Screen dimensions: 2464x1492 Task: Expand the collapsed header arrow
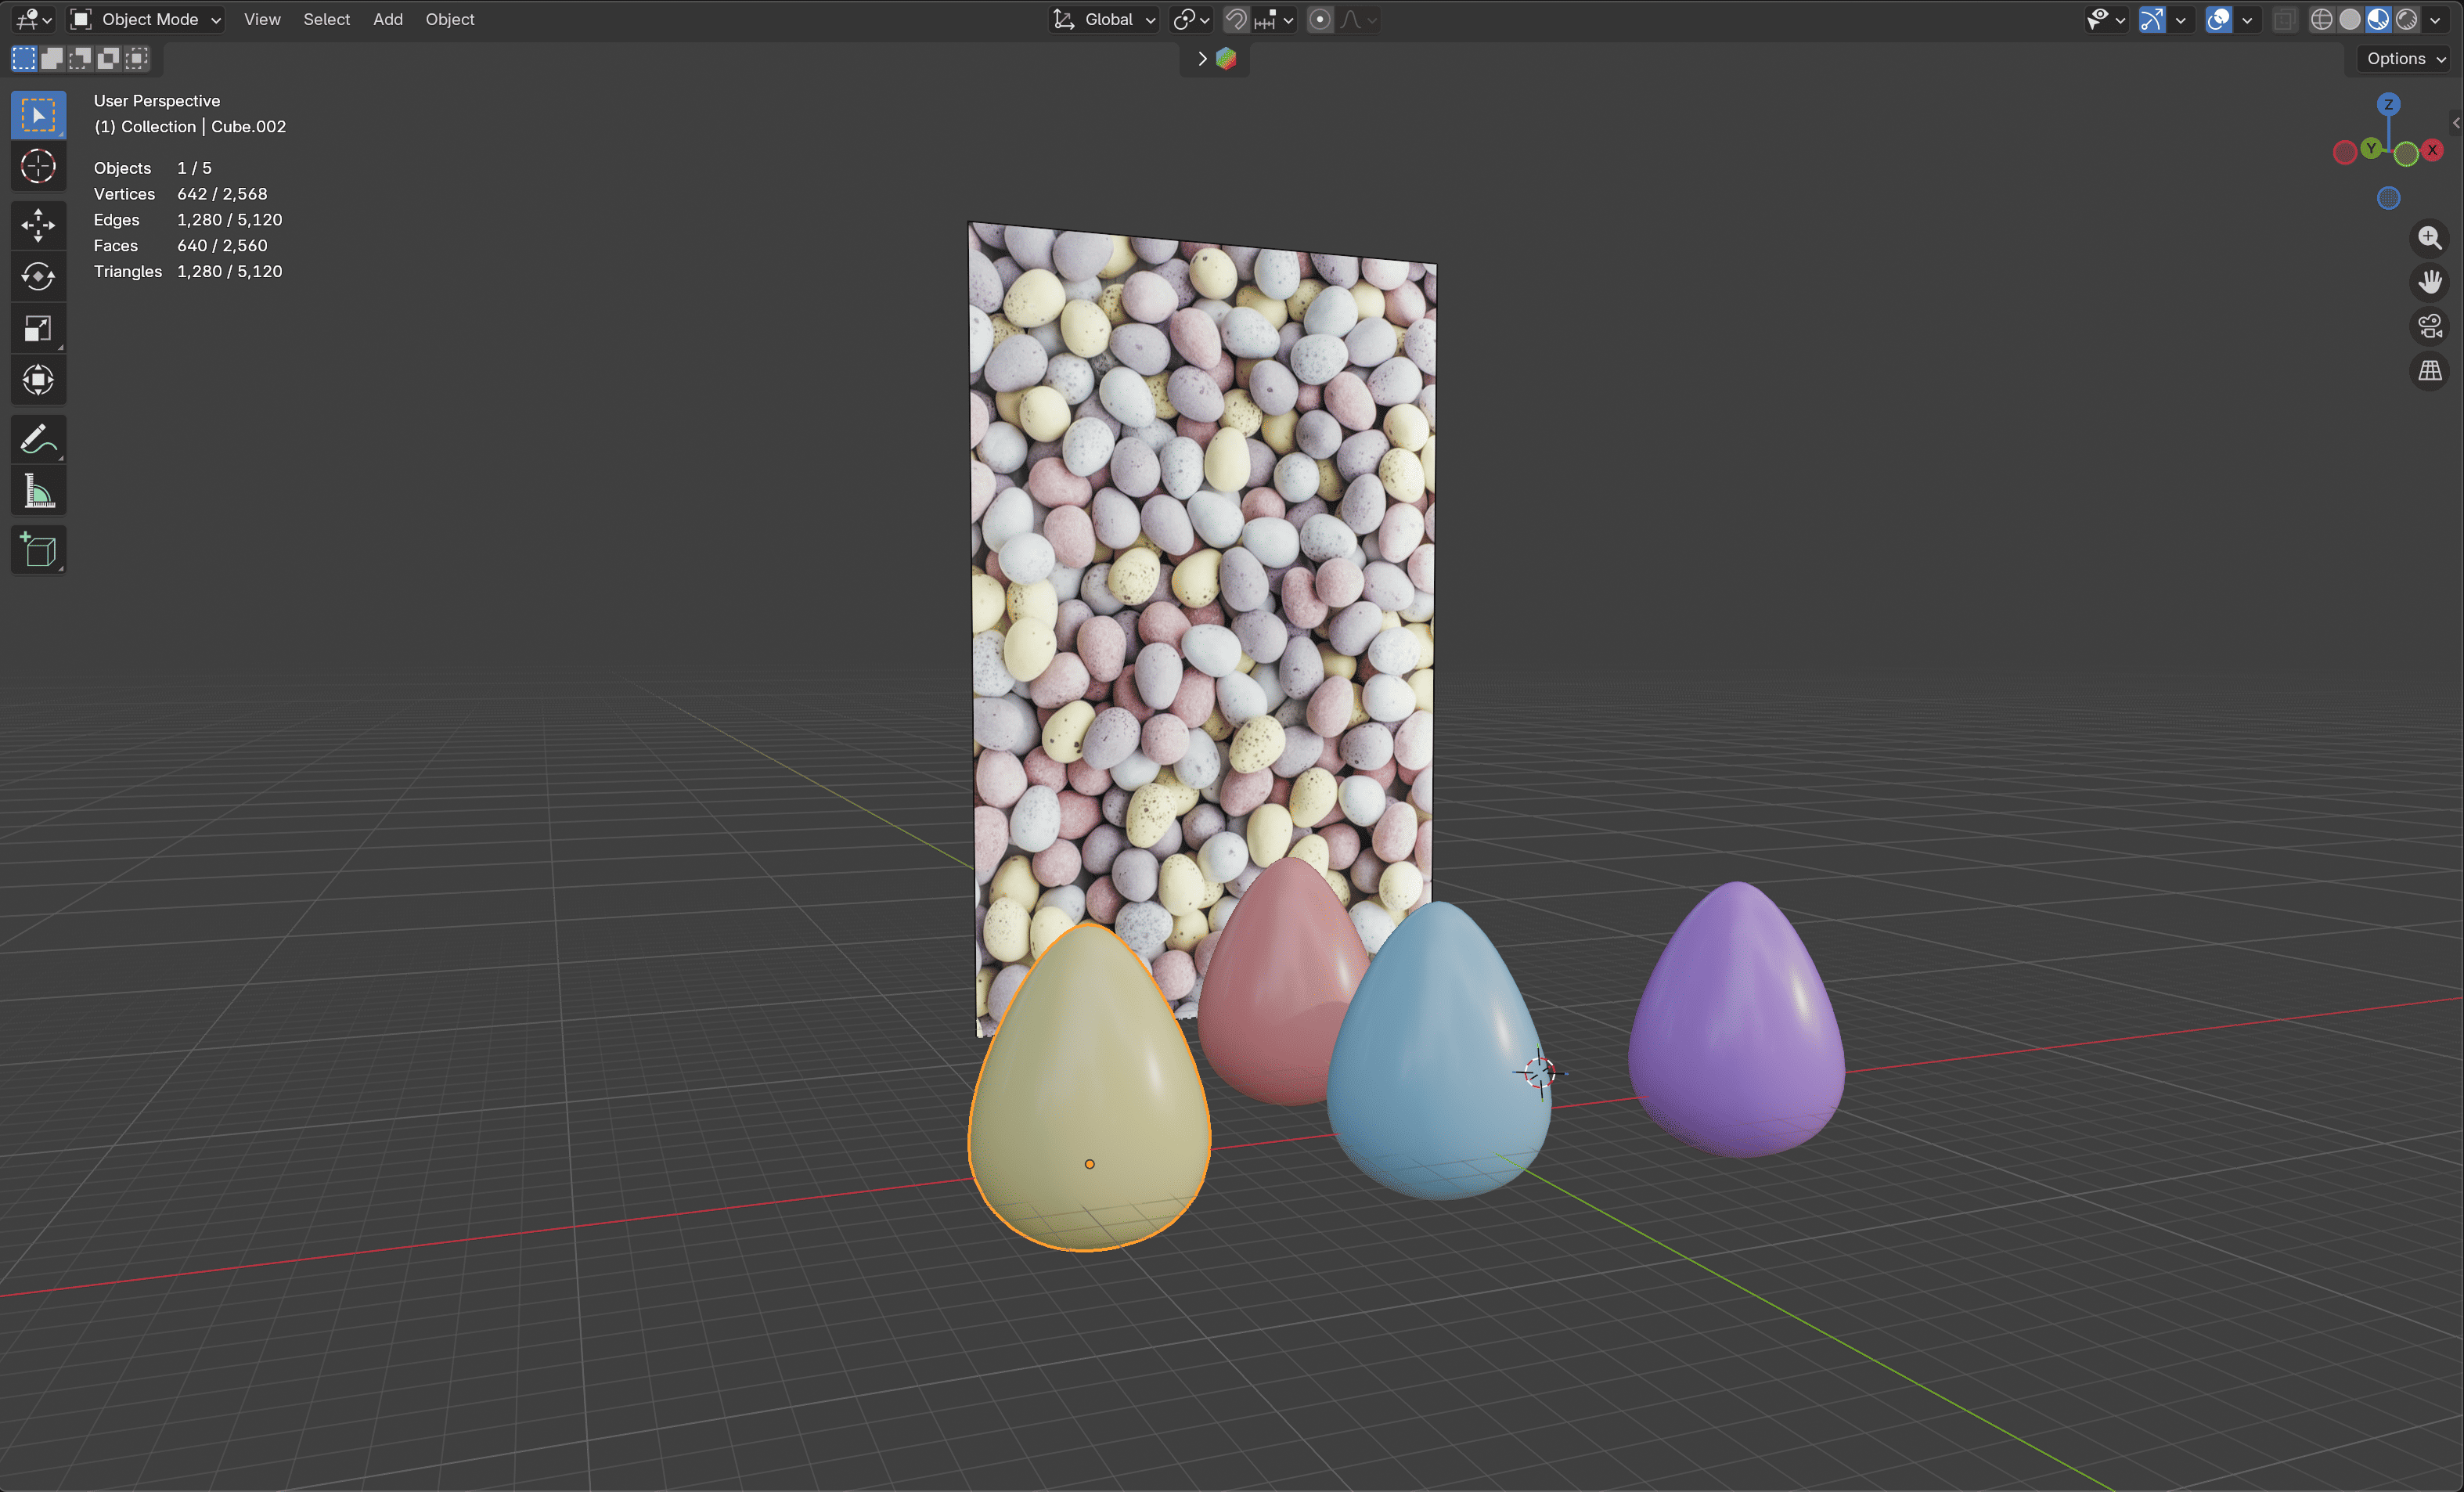tap(1202, 59)
